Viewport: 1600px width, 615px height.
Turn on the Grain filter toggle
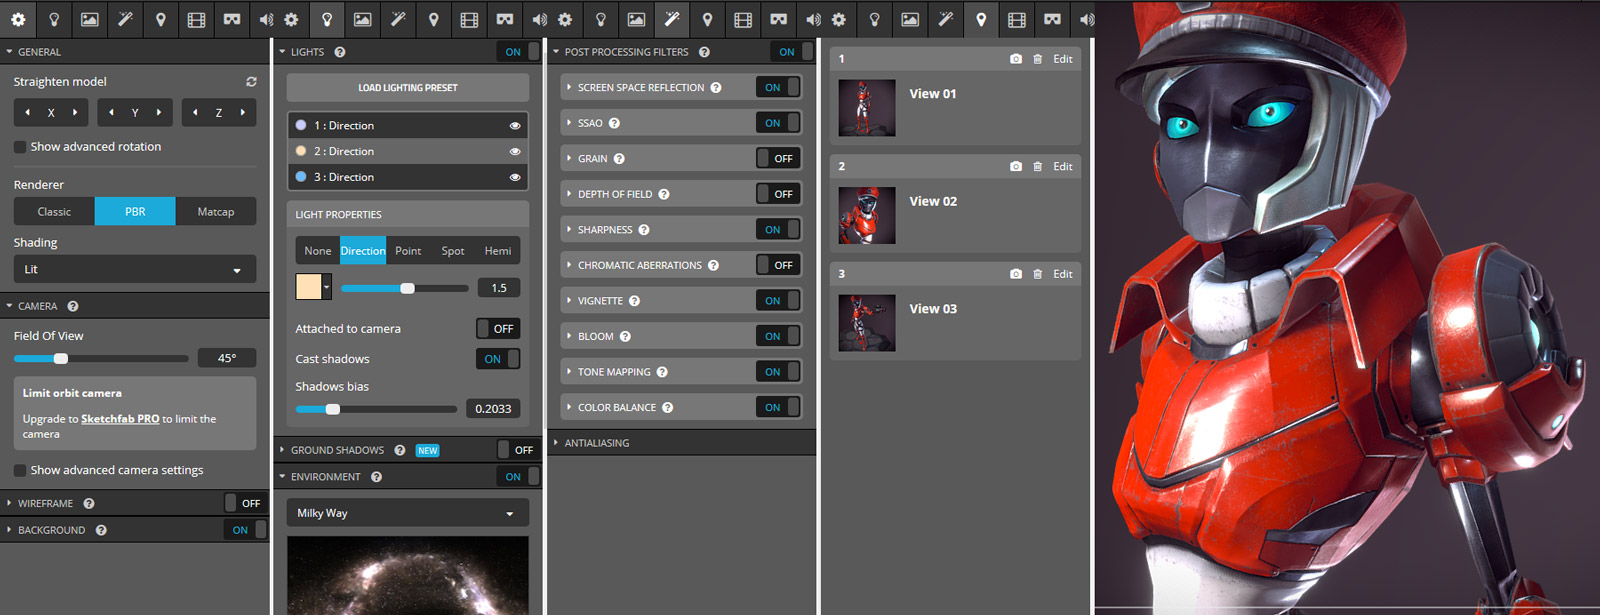pyautogui.click(x=778, y=159)
